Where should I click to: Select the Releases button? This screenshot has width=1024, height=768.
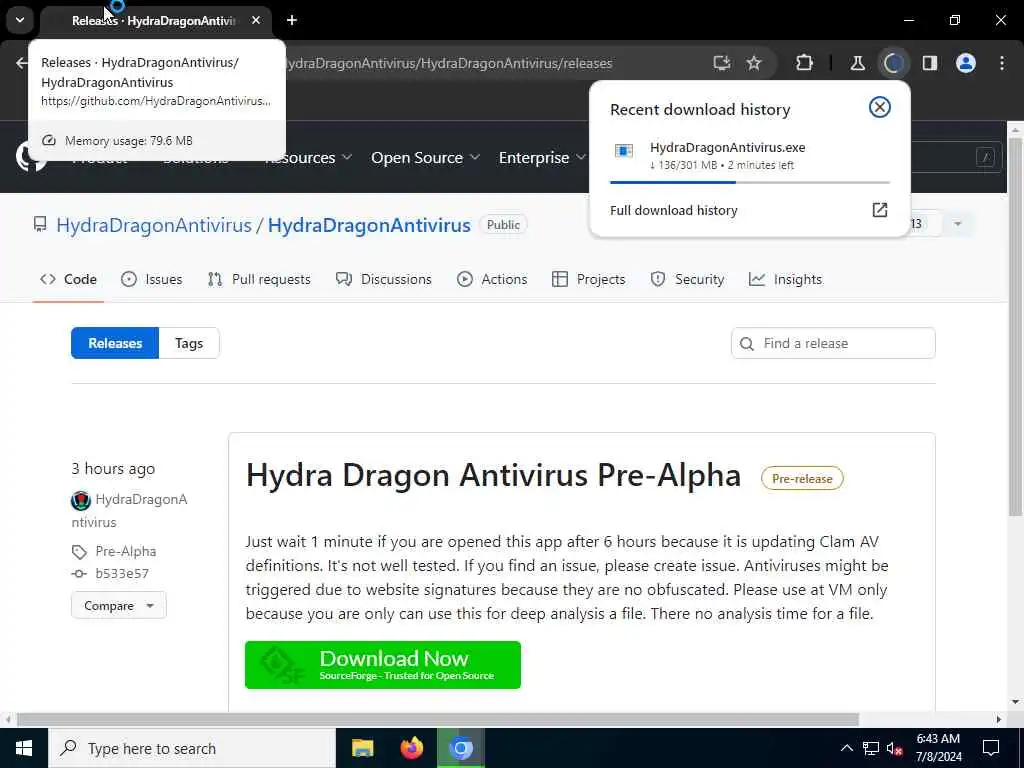115,343
